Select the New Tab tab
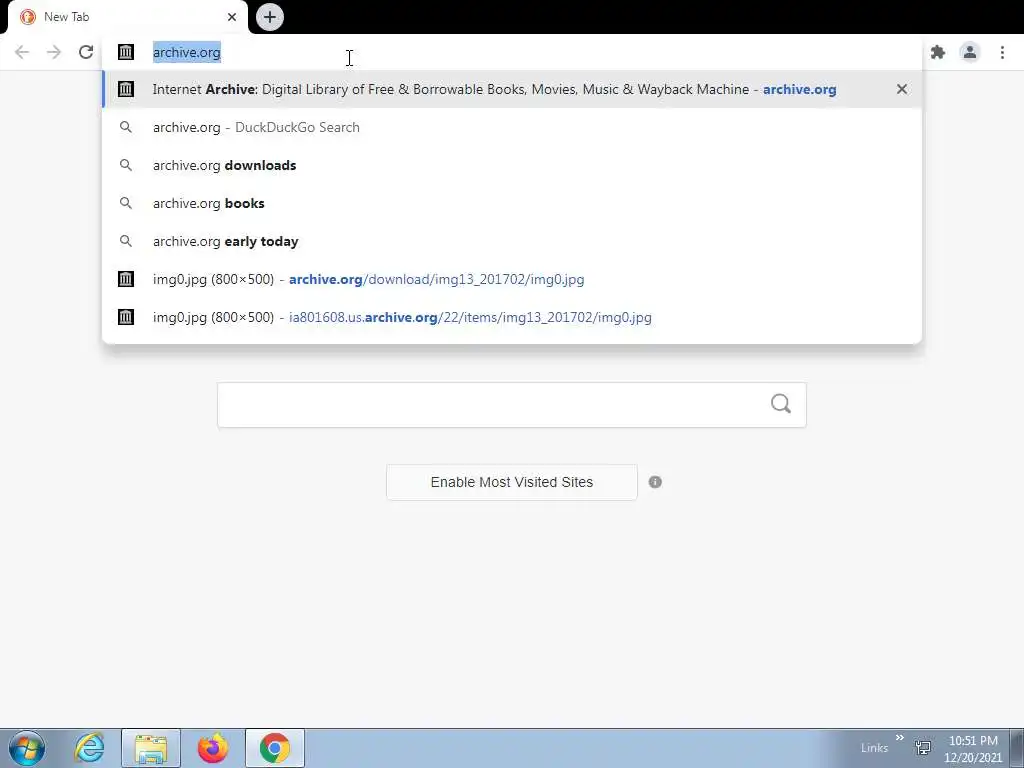Screen dimensions: 1024x768 [127, 18]
